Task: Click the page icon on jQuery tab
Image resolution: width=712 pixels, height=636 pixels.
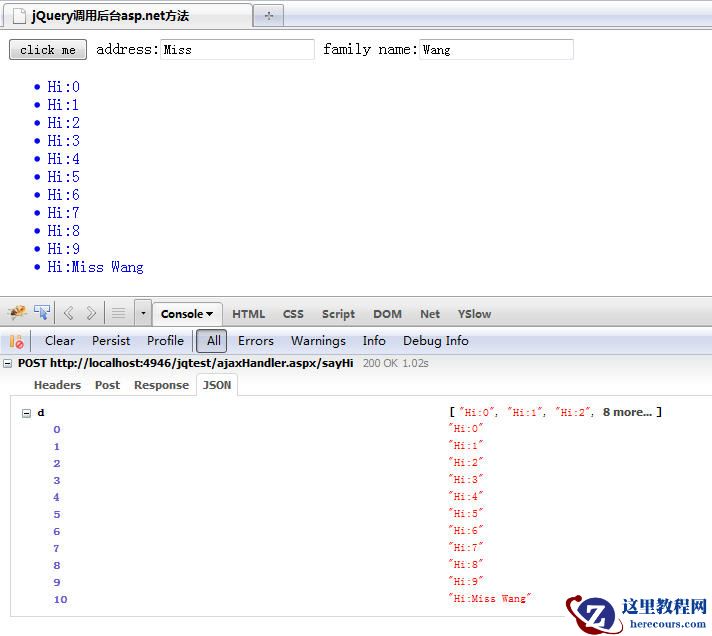Action: click(19, 16)
